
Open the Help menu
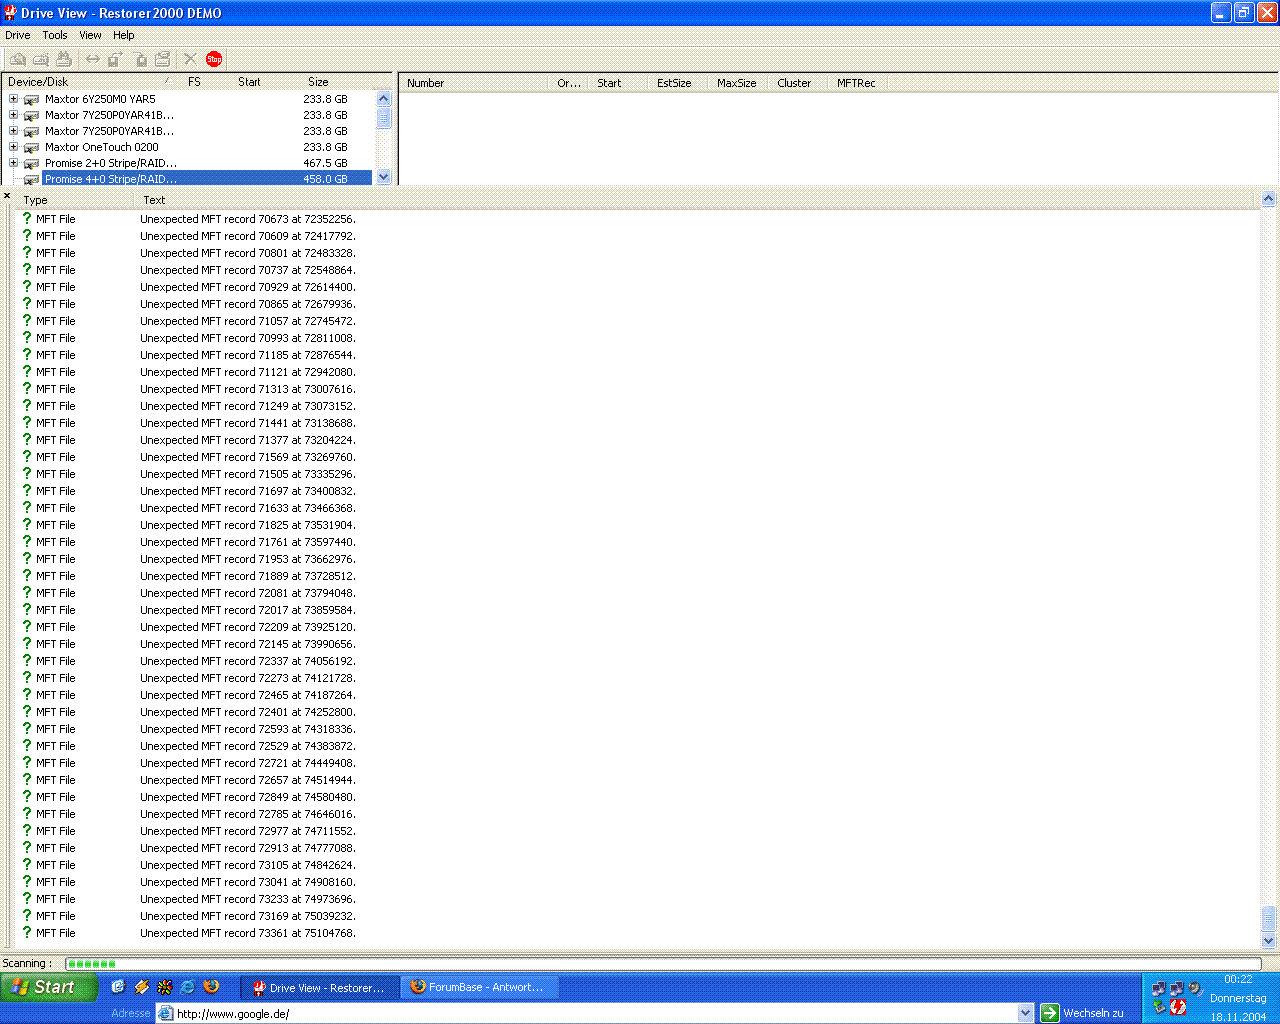tap(124, 35)
